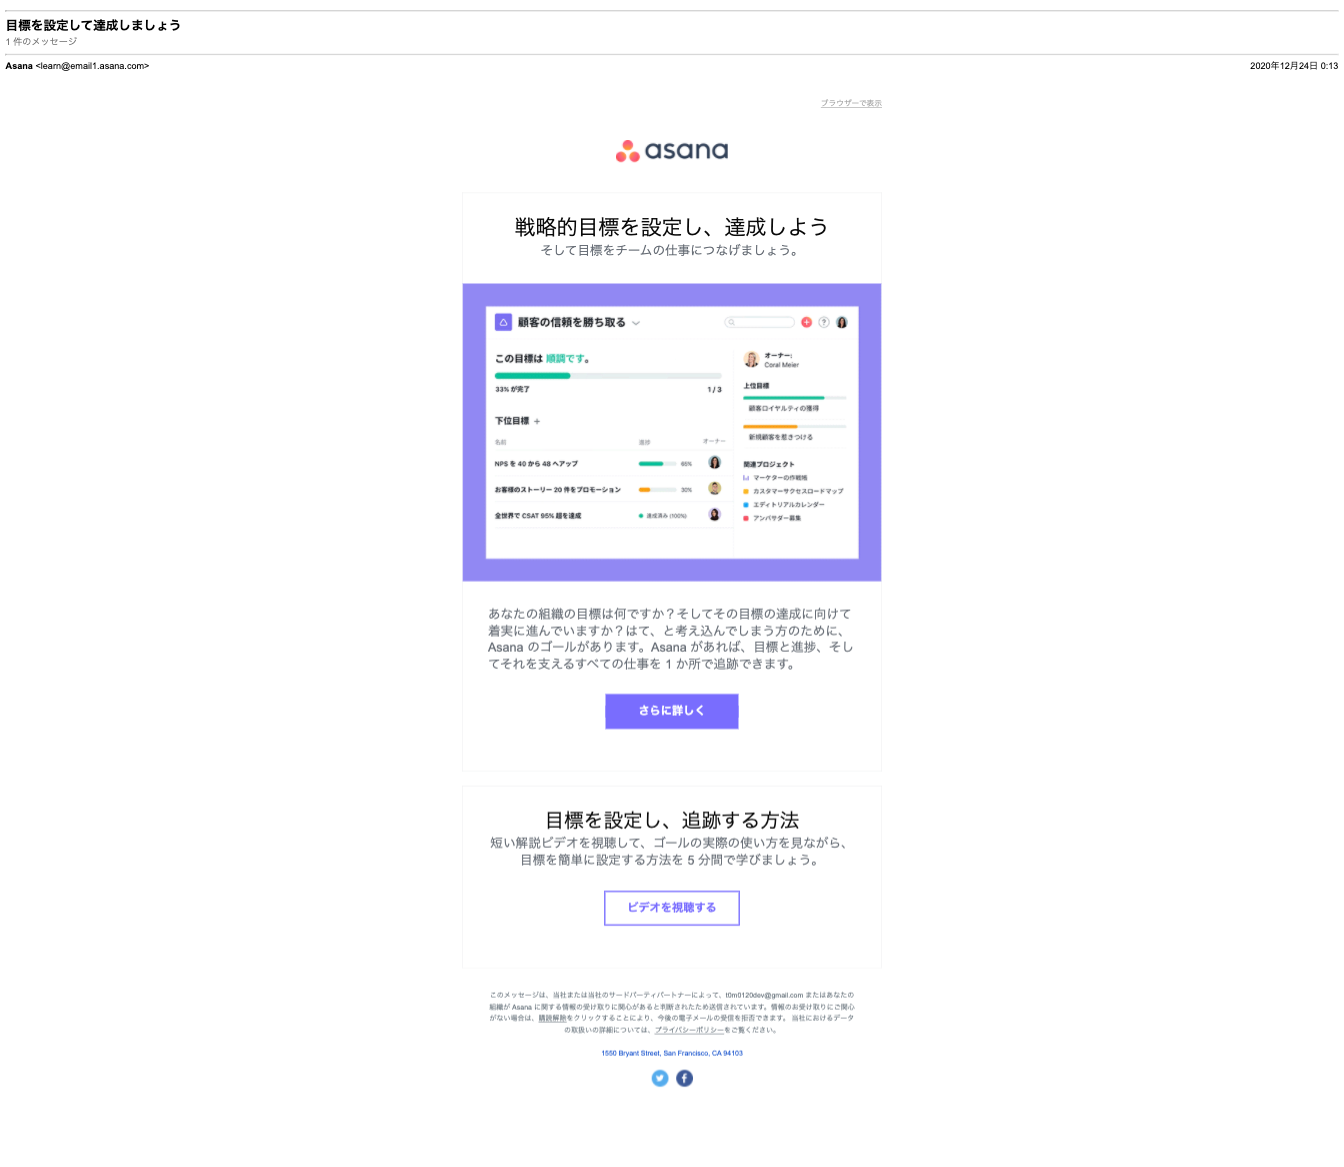
Task: Click the 全世界で CSAT 95% 超を達成 goal name
Action: coord(538,516)
